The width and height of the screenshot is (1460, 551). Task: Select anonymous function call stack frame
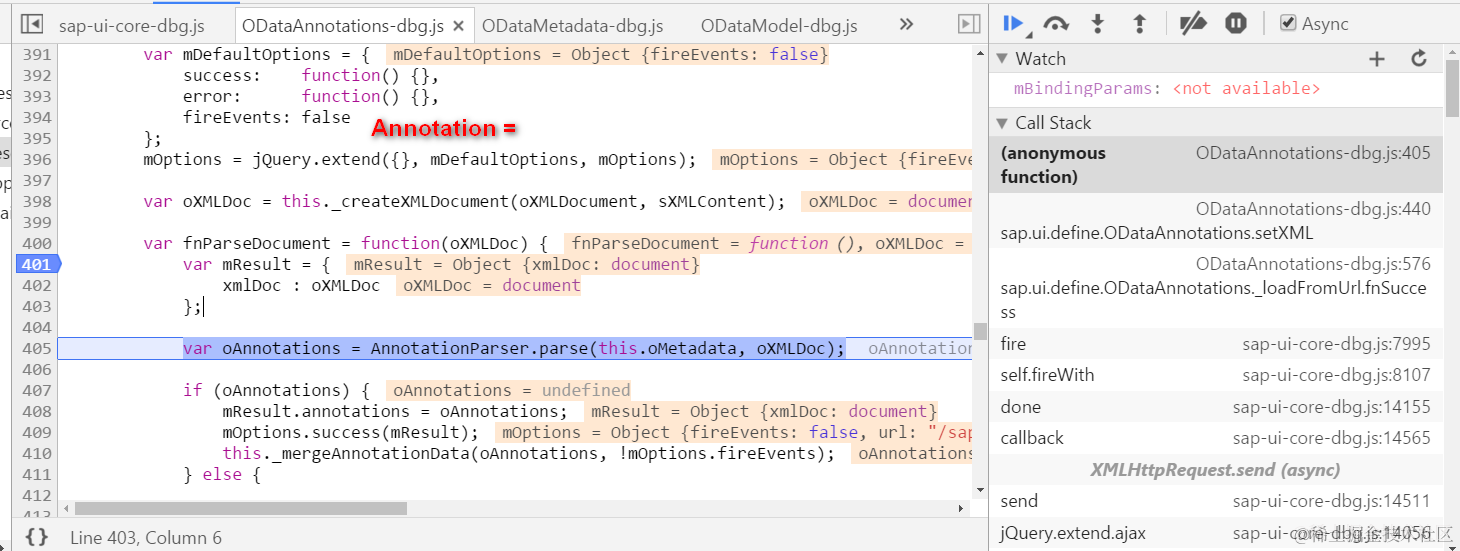click(1216, 165)
